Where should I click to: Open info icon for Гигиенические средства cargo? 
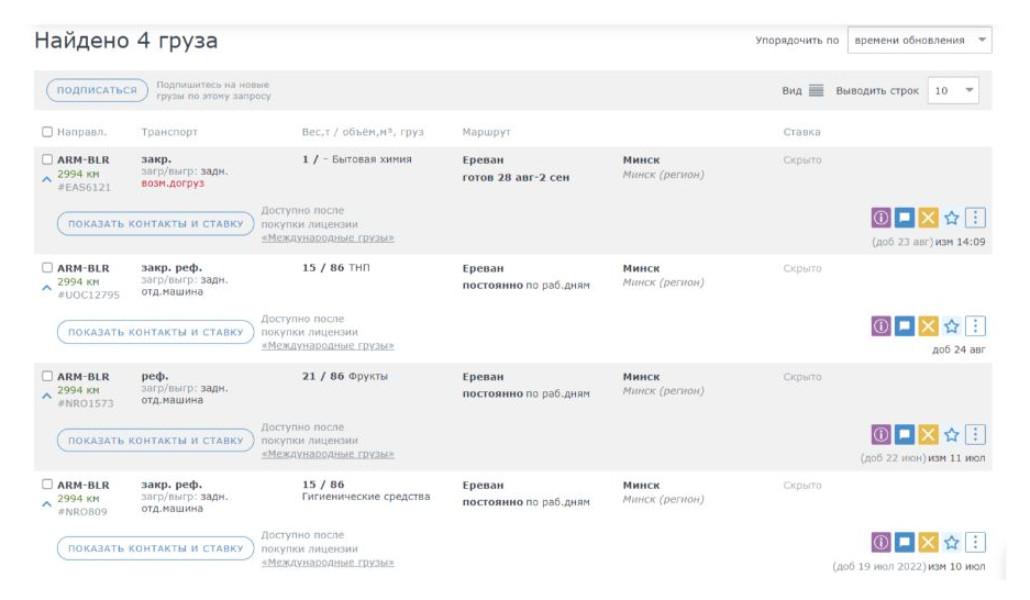(881, 542)
